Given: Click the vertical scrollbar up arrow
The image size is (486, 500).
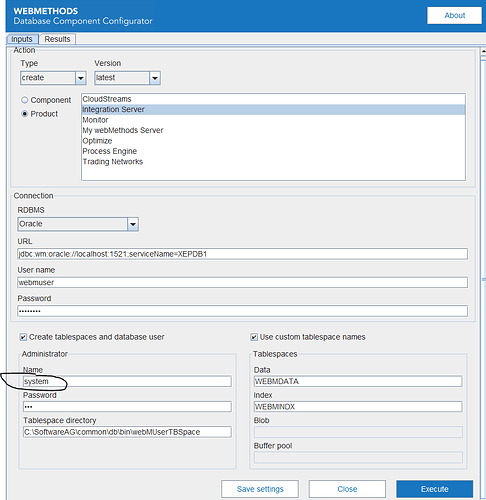Looking at the screenshot, I should click(483, 52).
